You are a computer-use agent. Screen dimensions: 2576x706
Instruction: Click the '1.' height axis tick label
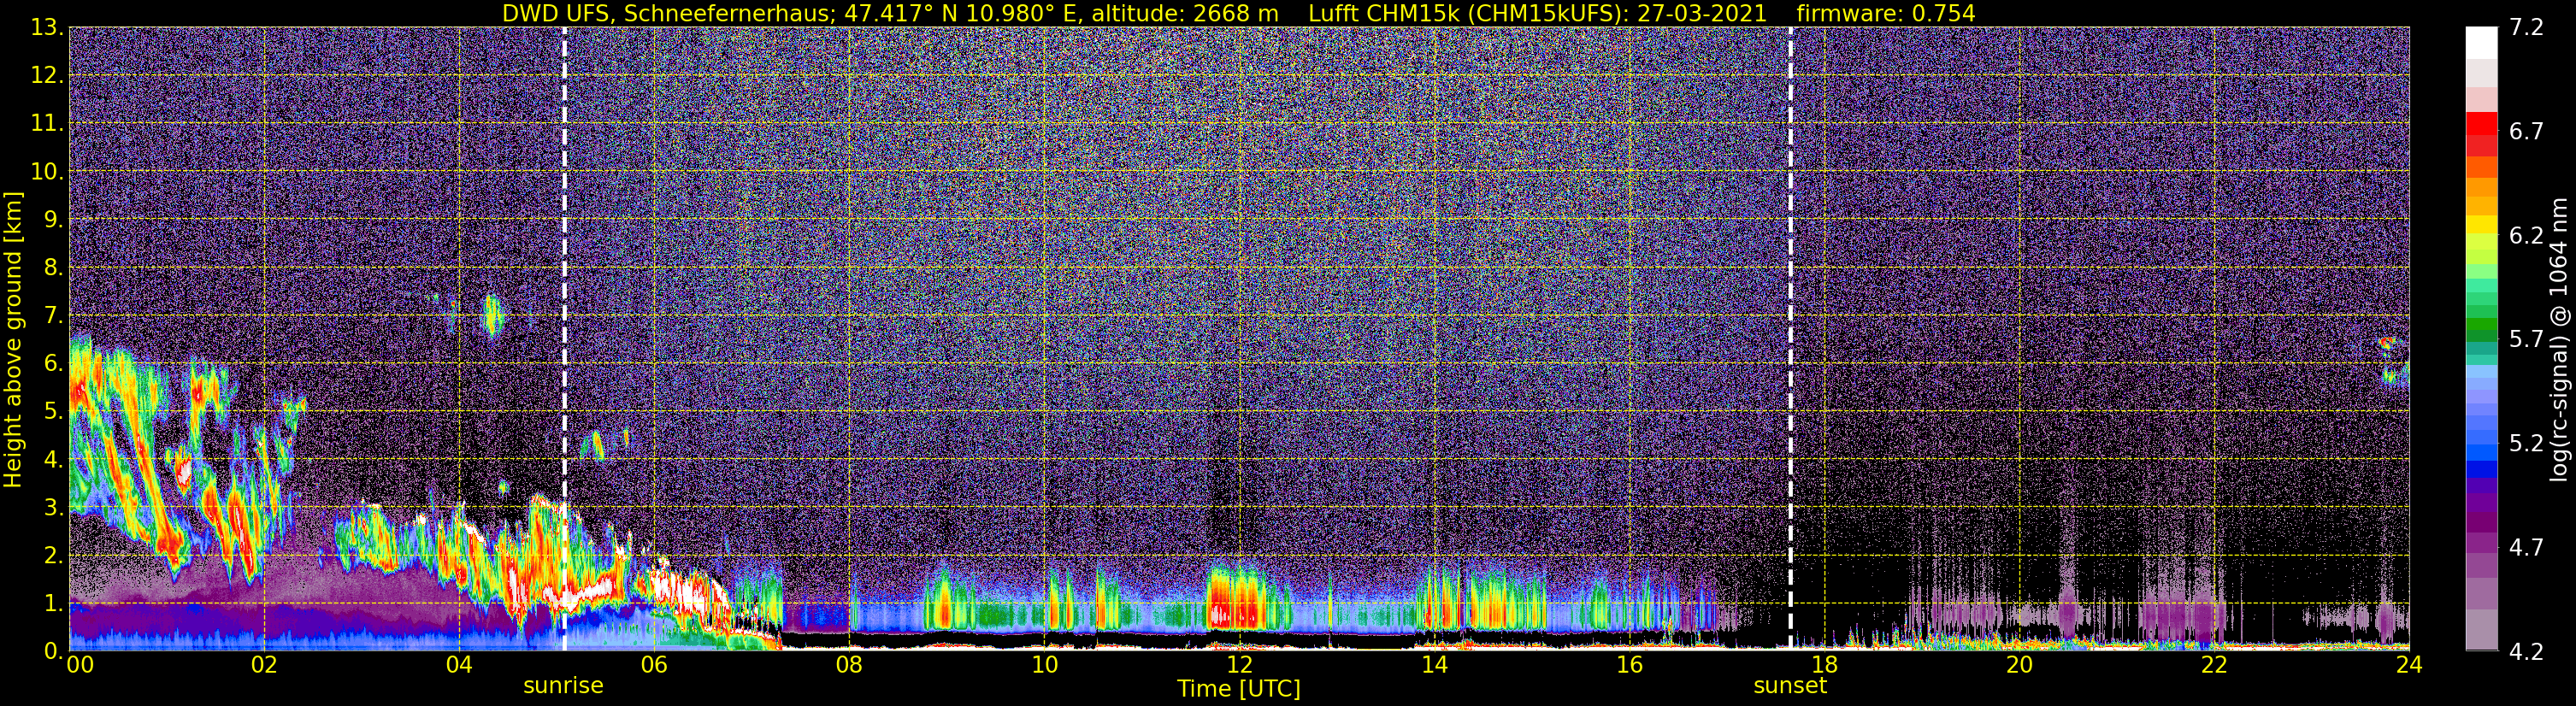tap(54, 603)
